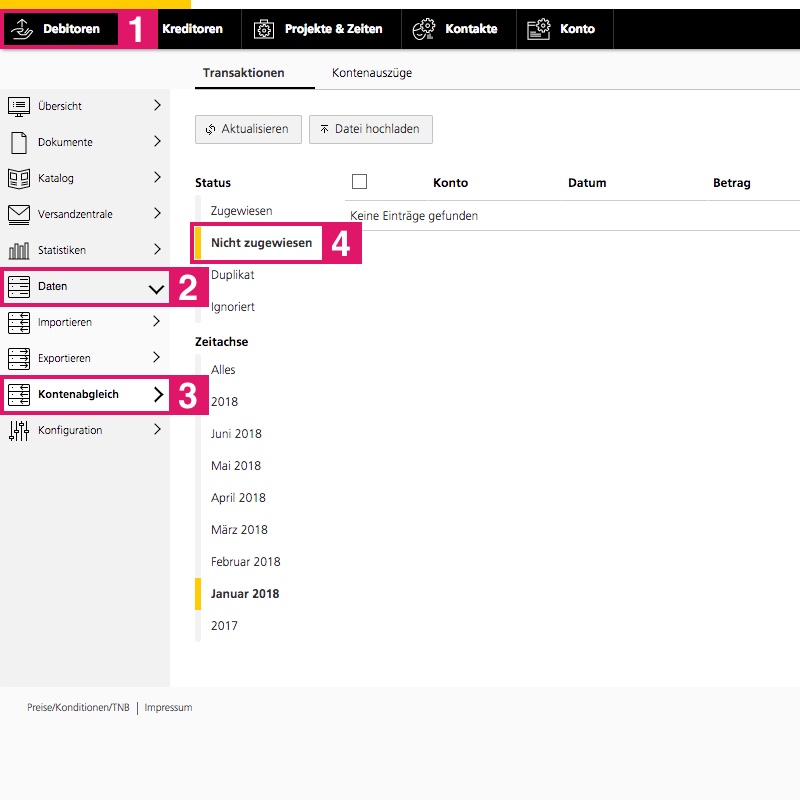Click the Exportieren icon in sidebar
The image size is (800, 800).
tap(19, 358)
